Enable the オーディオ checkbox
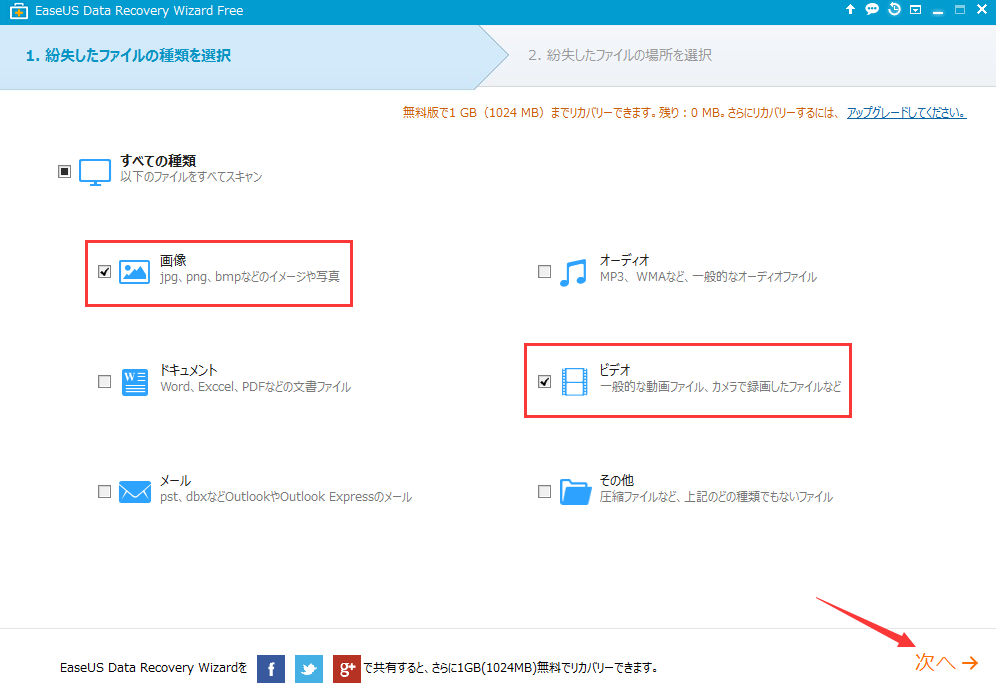The width and height of the screenshot is (996, 690). tap(544, 271)
